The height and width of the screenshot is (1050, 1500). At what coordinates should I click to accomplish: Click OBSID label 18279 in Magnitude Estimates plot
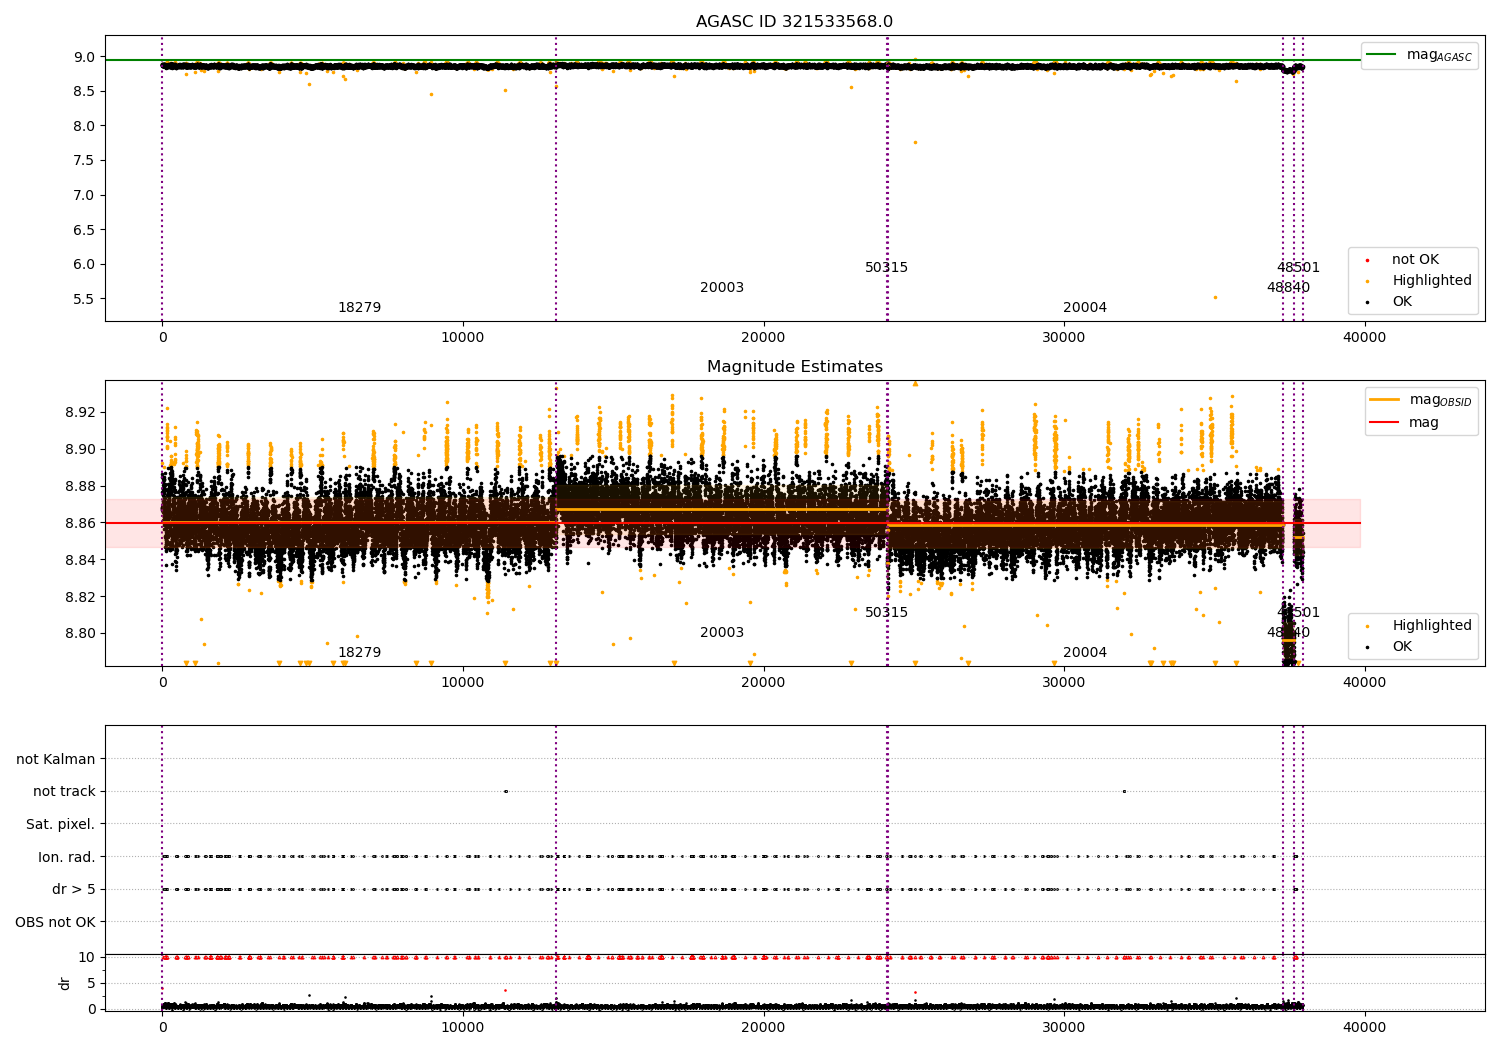[359, 652]
